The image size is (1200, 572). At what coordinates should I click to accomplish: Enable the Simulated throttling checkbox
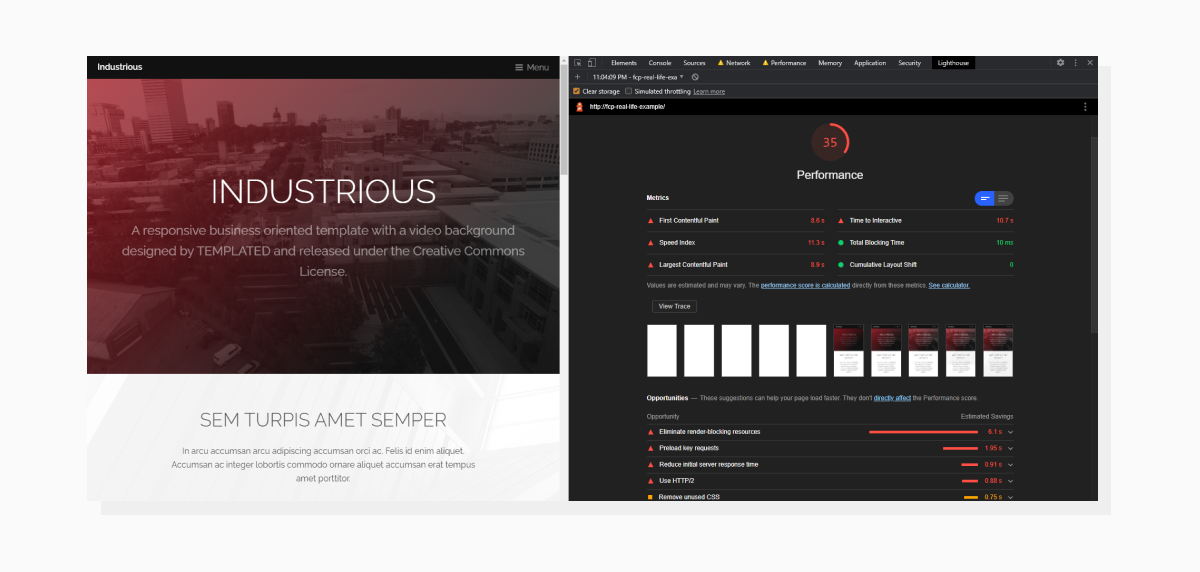[x=628, y=91]
